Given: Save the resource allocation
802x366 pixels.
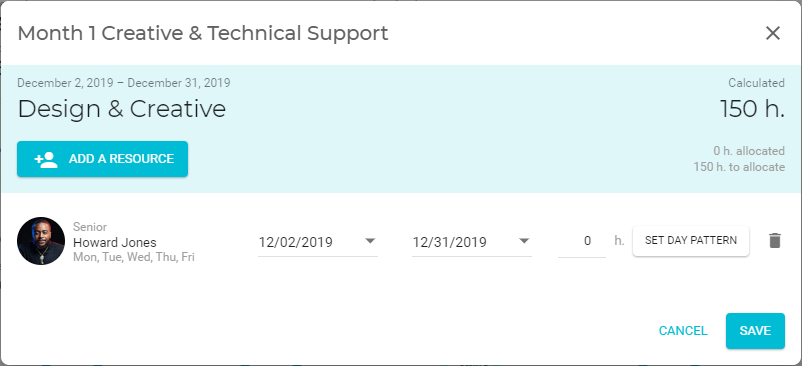Looking at the screenshot, I should (755, 331).
